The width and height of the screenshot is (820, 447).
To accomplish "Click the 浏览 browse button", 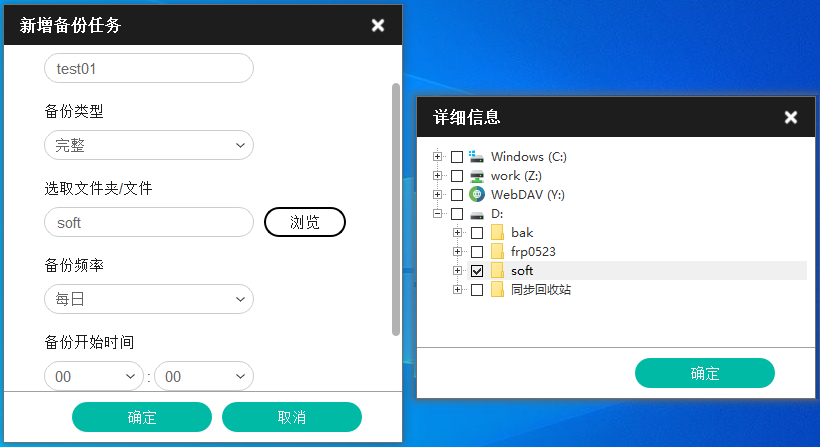I will click(x=305, y=222).
